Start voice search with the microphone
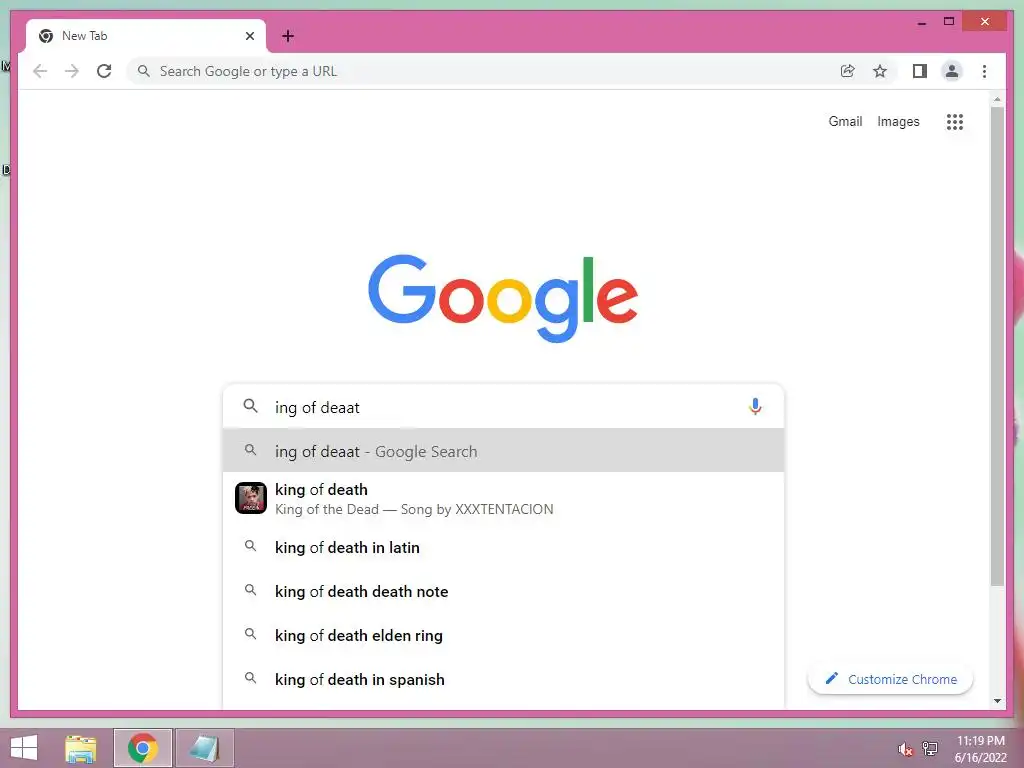Screen dimensions: 1024x768 coord(755,406)
